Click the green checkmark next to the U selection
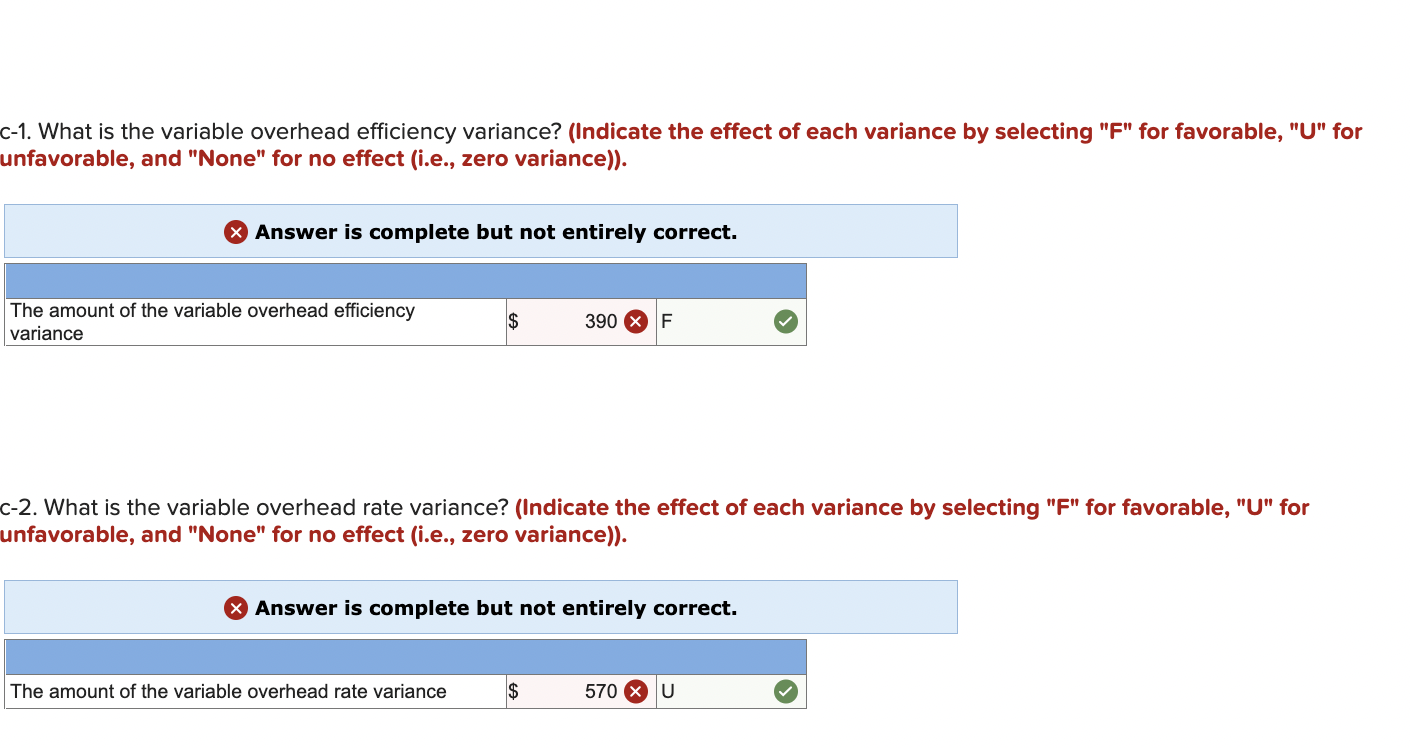Screen dimensions: 1410x748 [784, 691]
